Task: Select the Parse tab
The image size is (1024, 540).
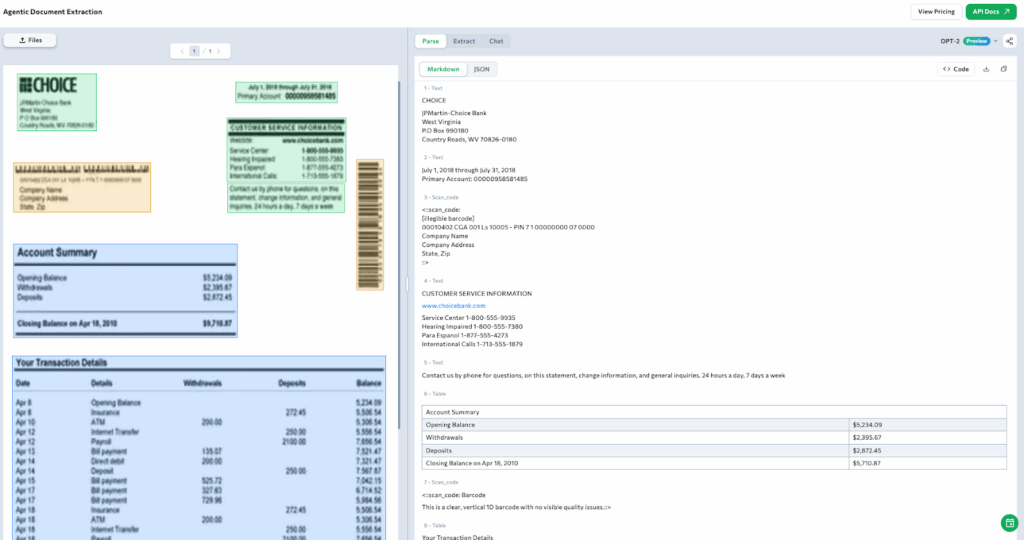Action: tap(430, 41)
